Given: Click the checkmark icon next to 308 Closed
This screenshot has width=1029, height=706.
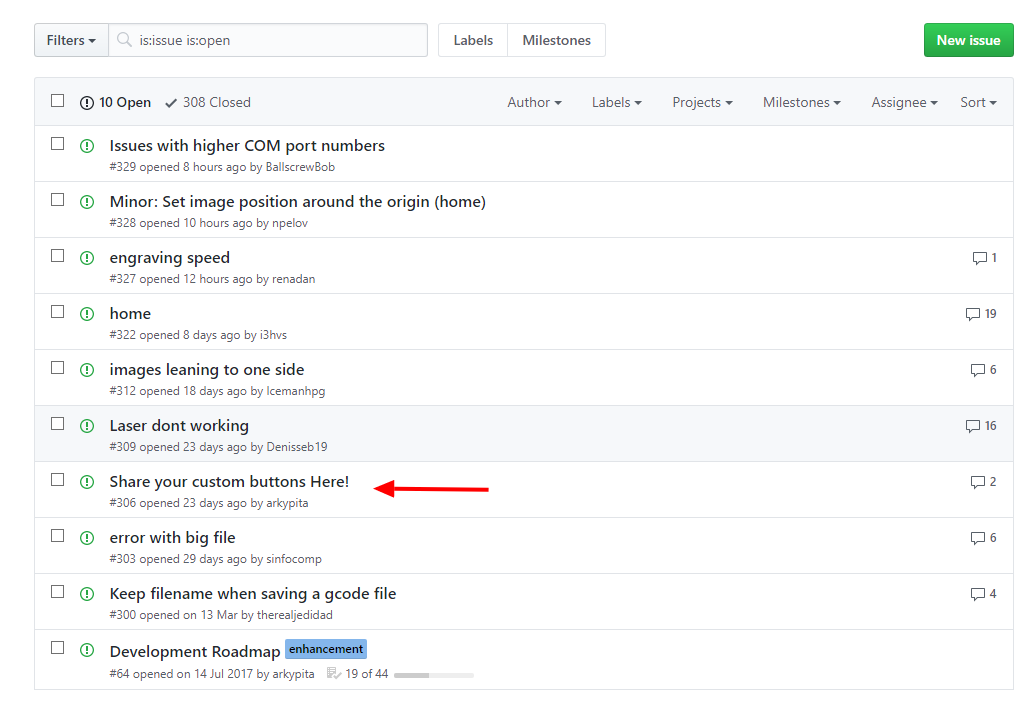Looking at the screenshot, I should (x=171, y=103).
